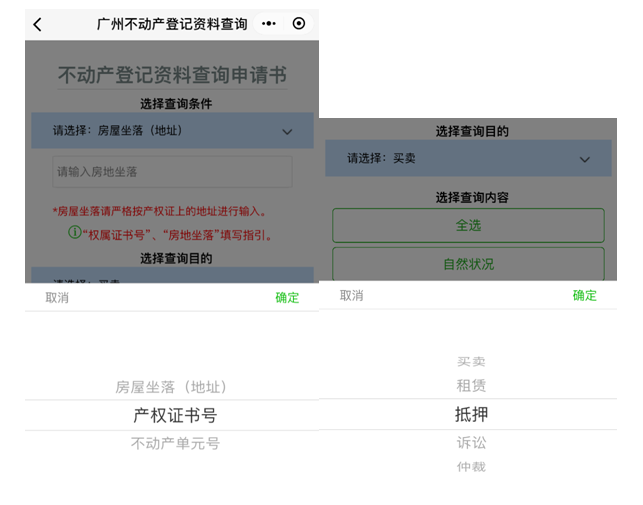Expand the 房屋坐落（地址）dropdown chevron
Screen dimensions: 643x505
287,131
